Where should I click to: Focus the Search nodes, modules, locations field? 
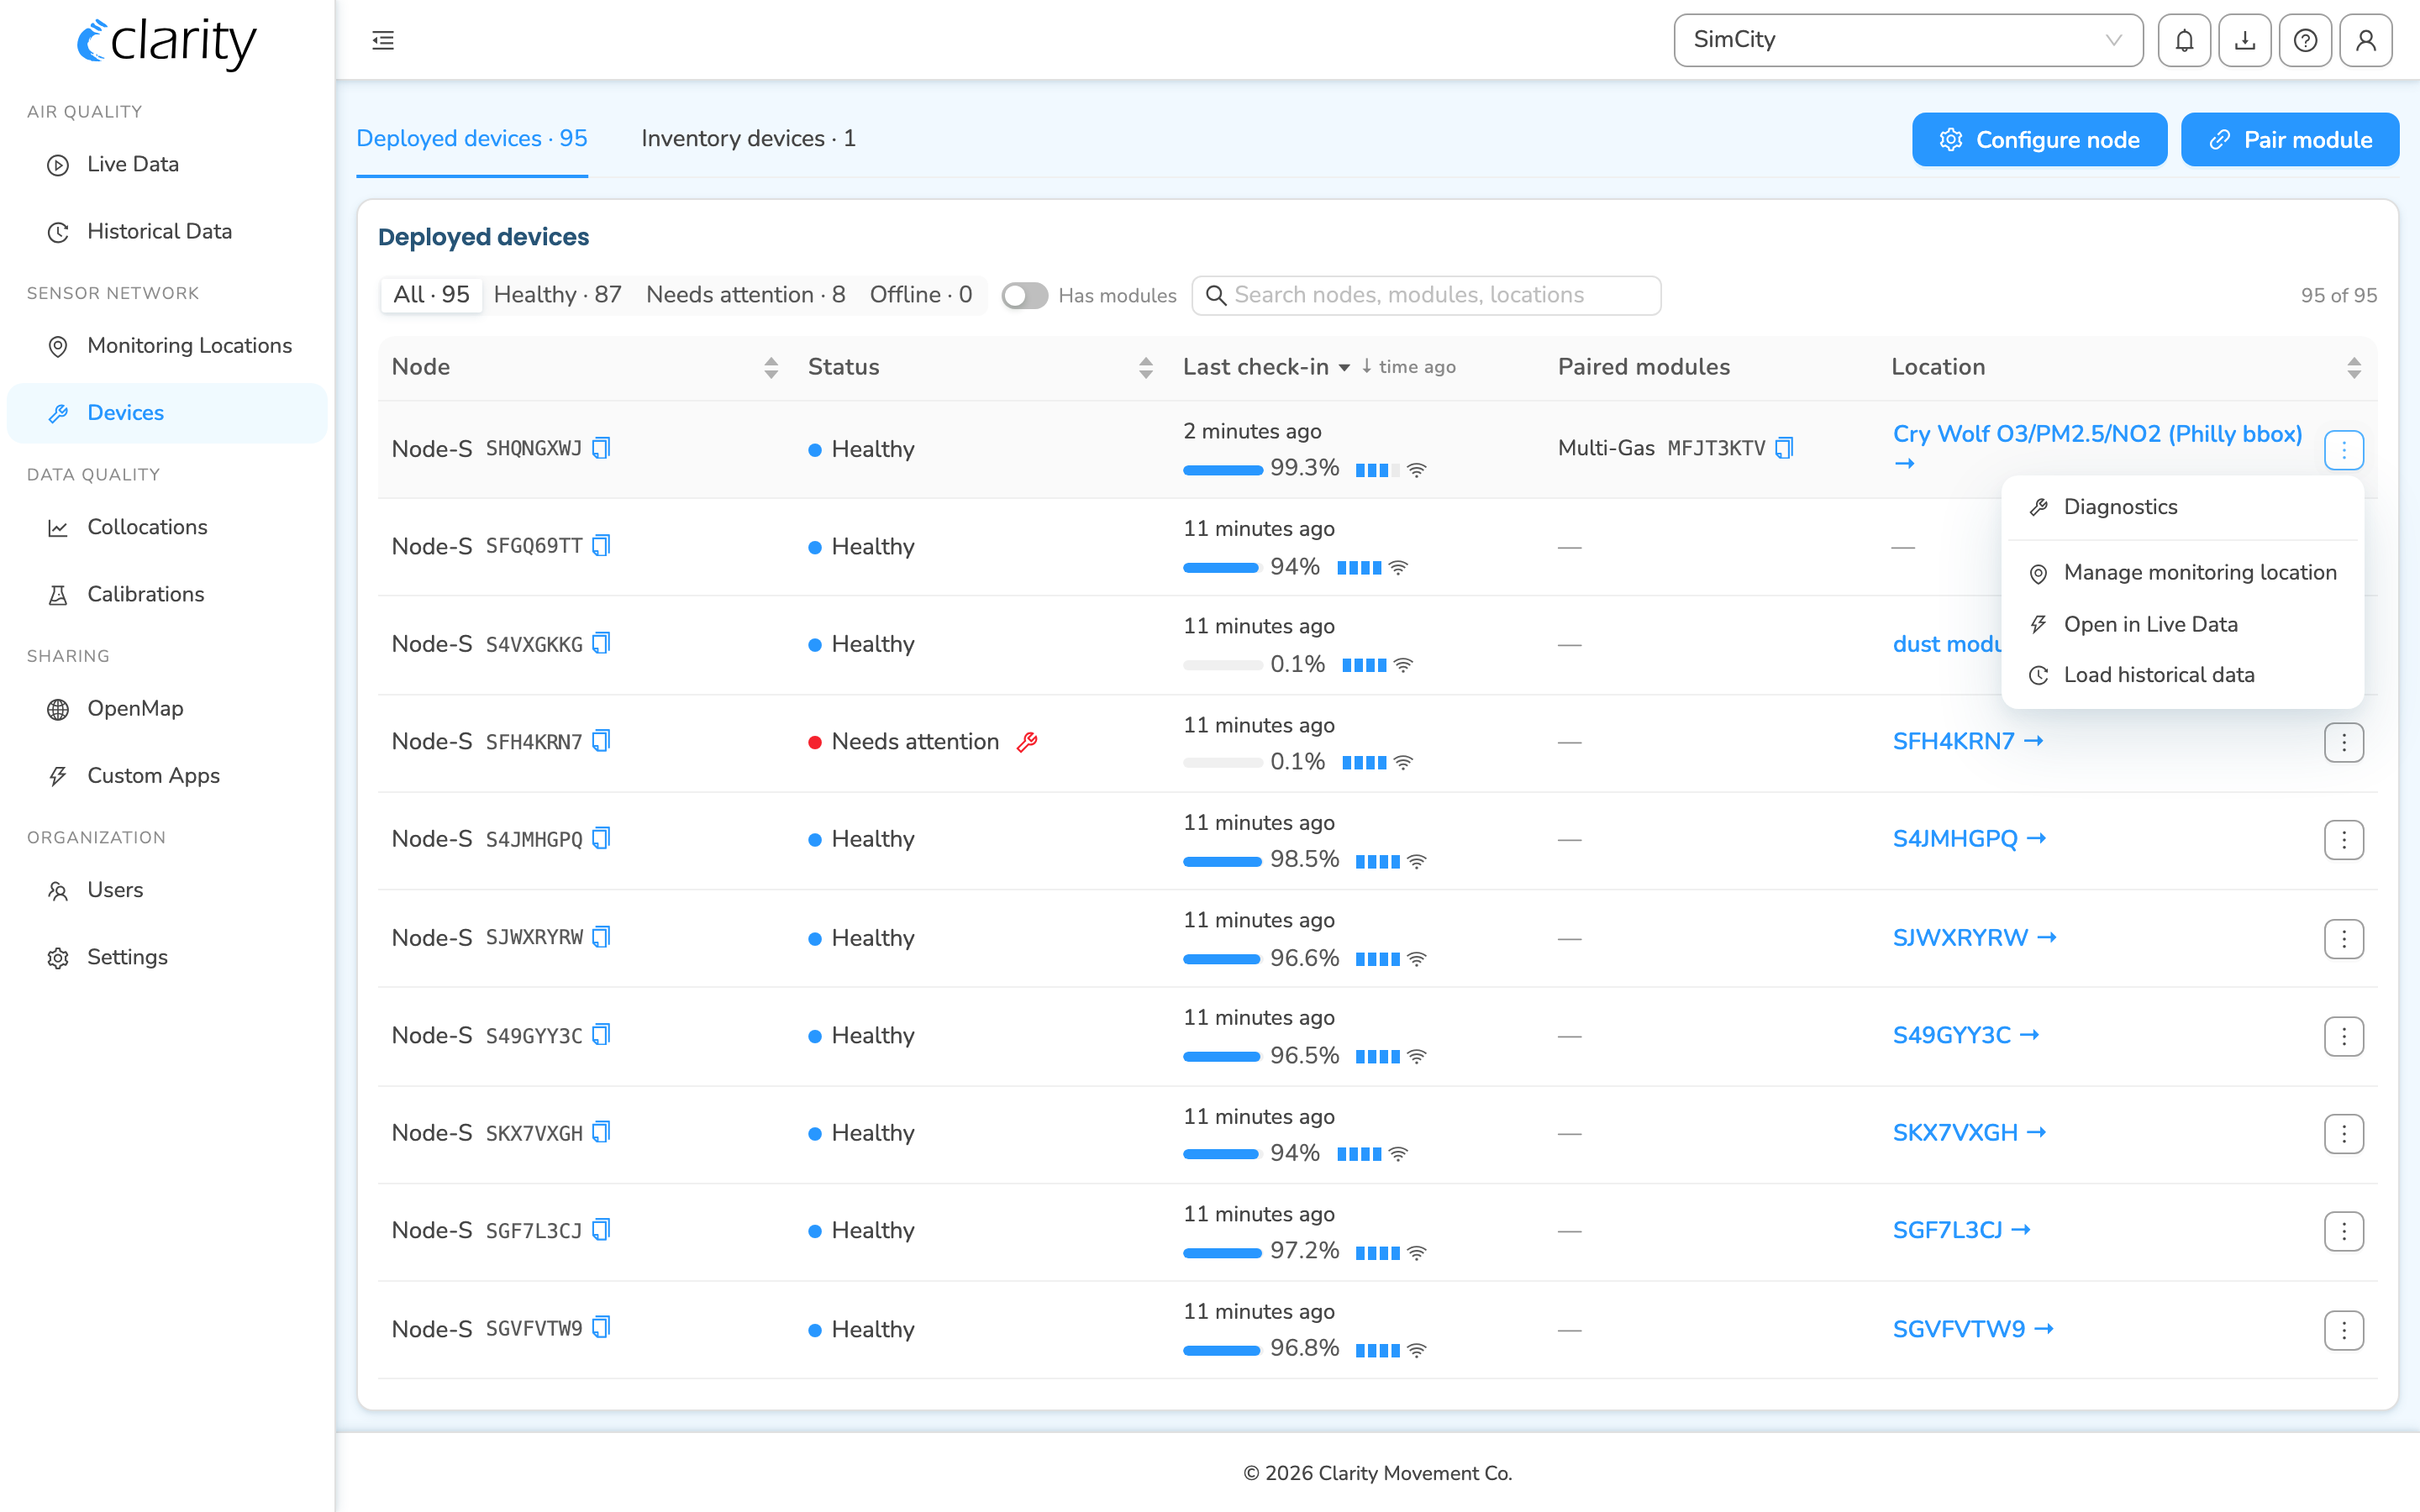click(x=1426, y=295)
